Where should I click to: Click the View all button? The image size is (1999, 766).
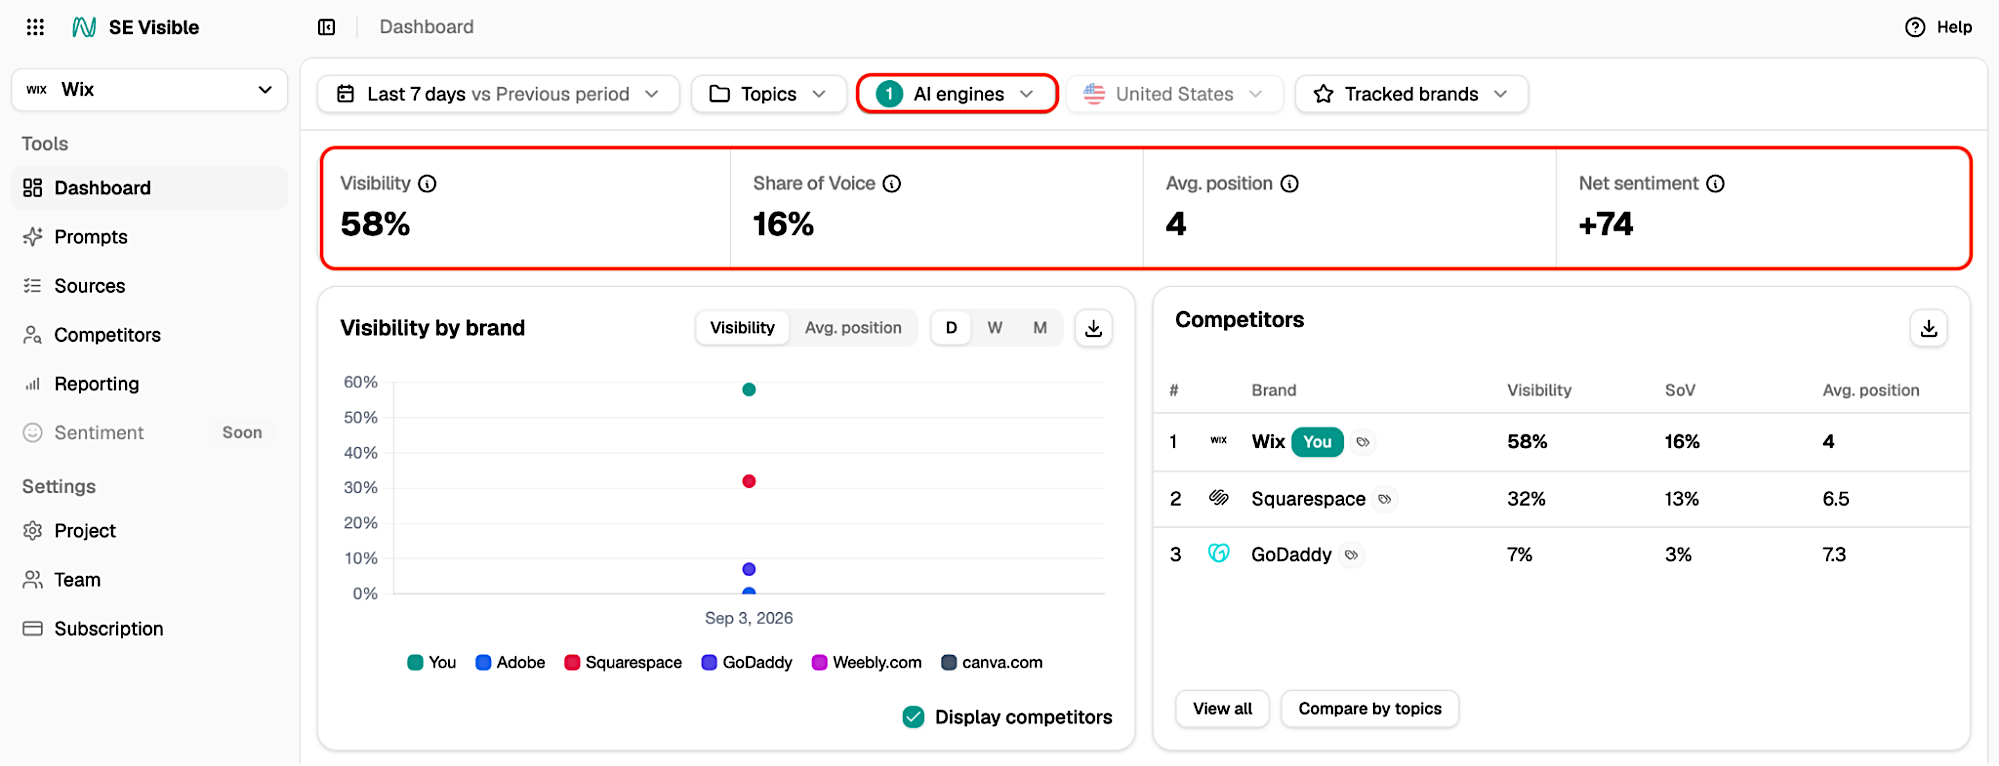click(x=1222, y=709)
